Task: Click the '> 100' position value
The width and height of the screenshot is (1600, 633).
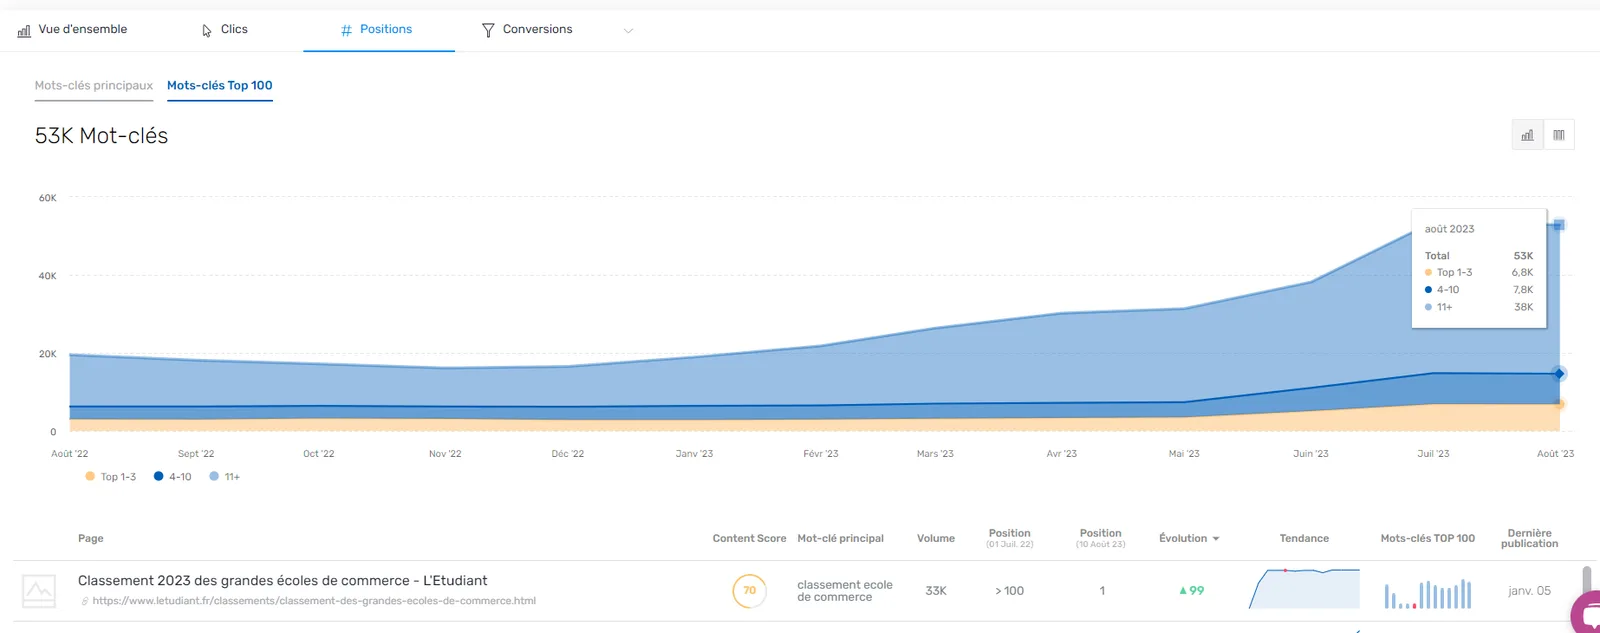Action: pyautogui.click(x=1010, y=591)
